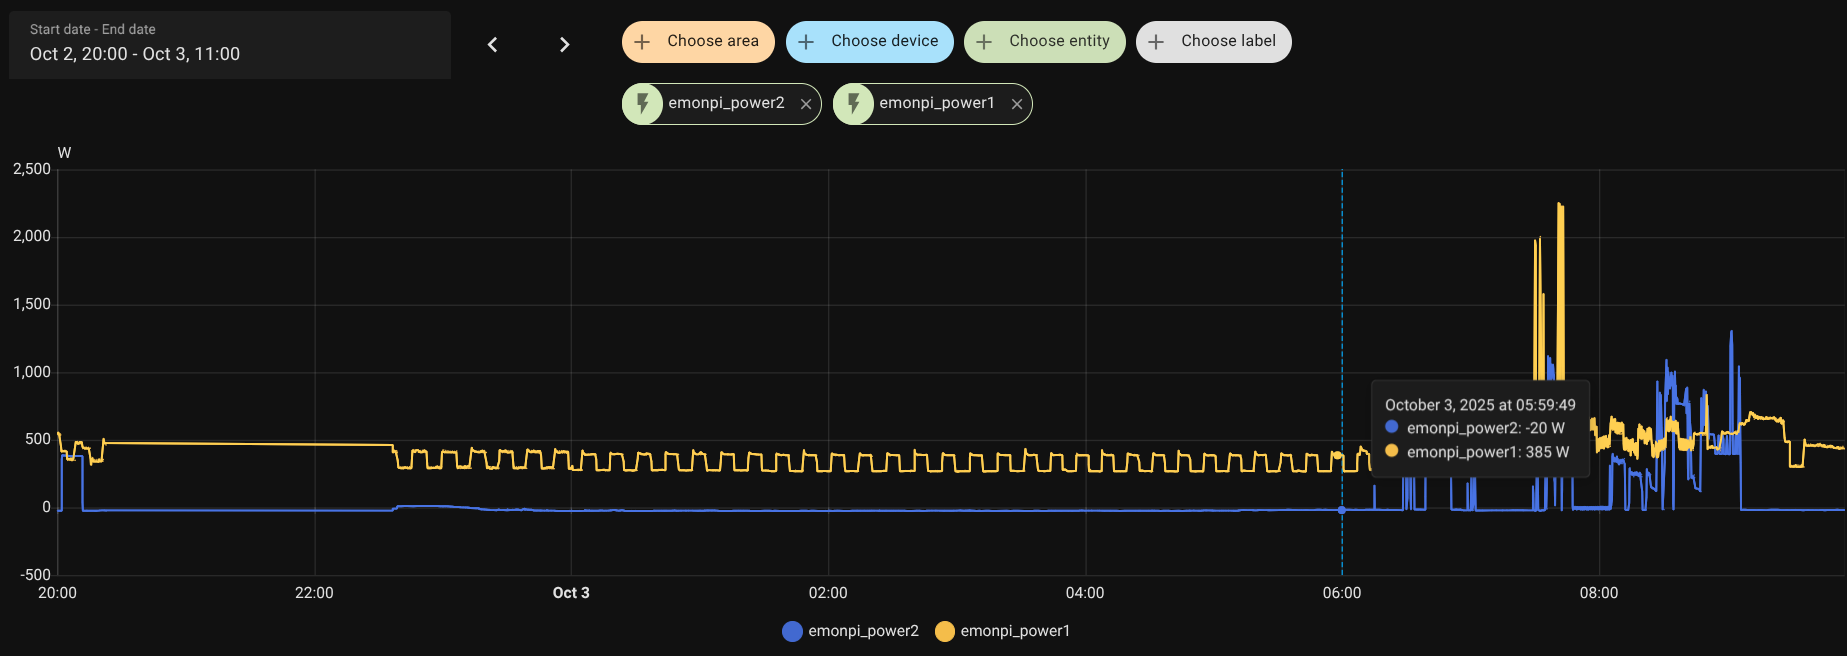Advance to next date range arrow

click(x=565, y=44)
